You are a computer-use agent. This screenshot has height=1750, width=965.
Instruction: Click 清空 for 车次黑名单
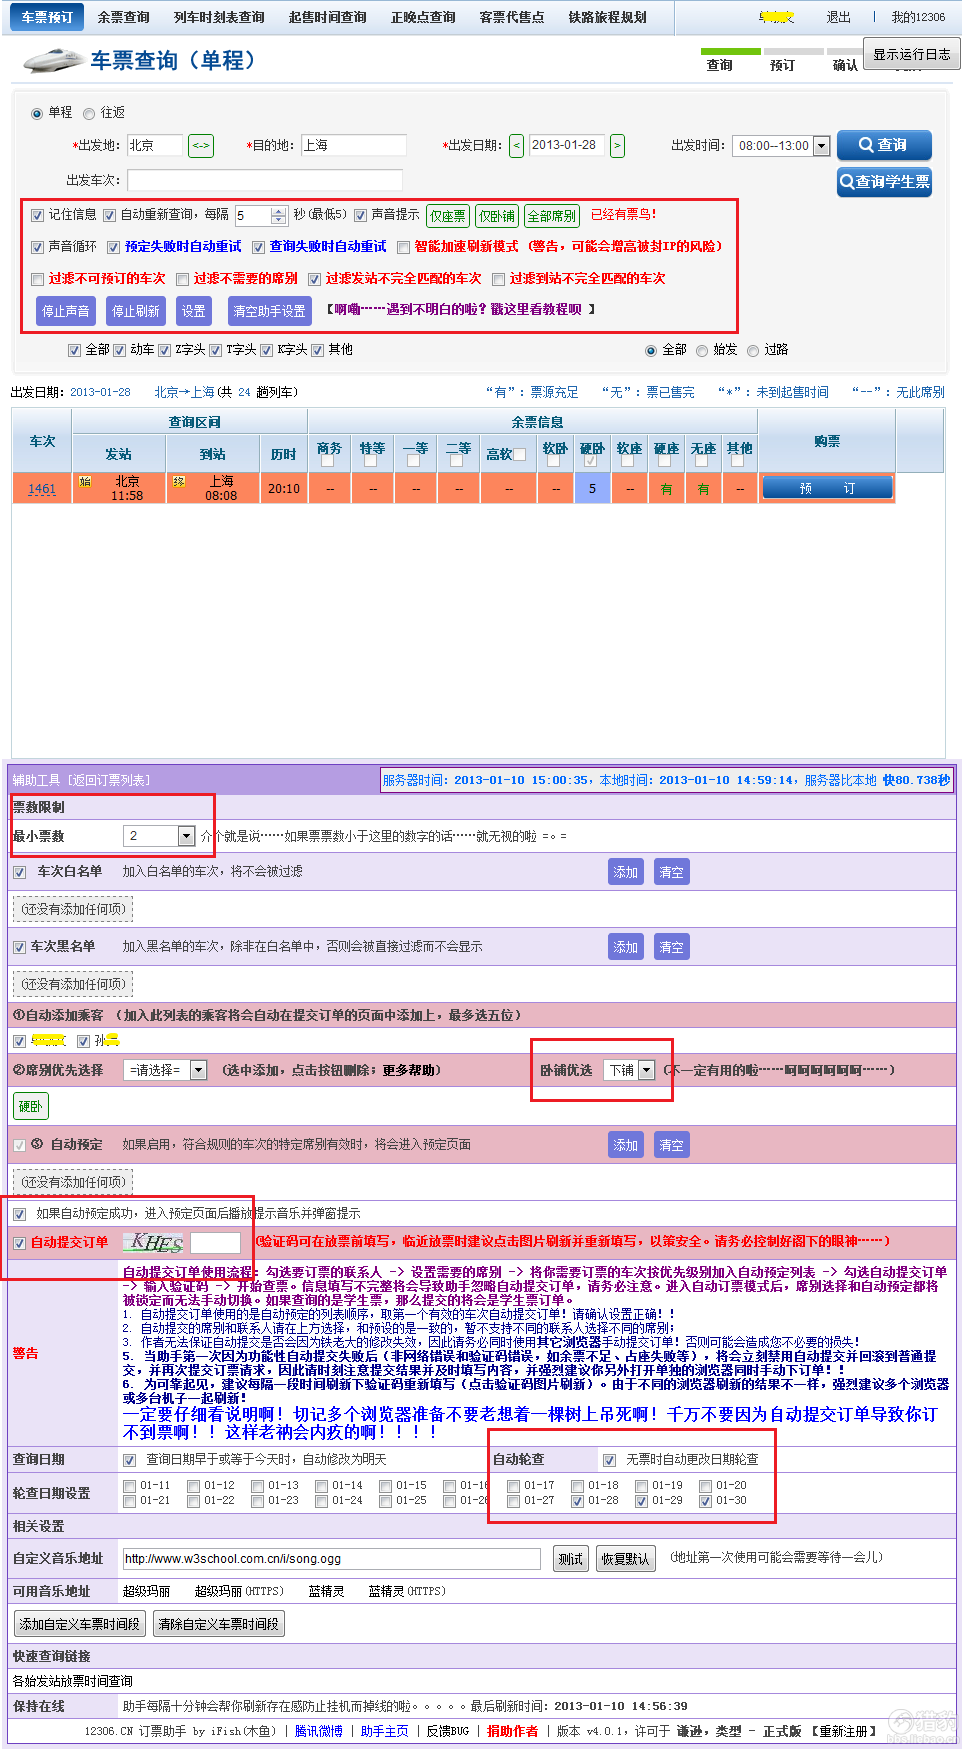pyautogui.click(x=671, y=947)
